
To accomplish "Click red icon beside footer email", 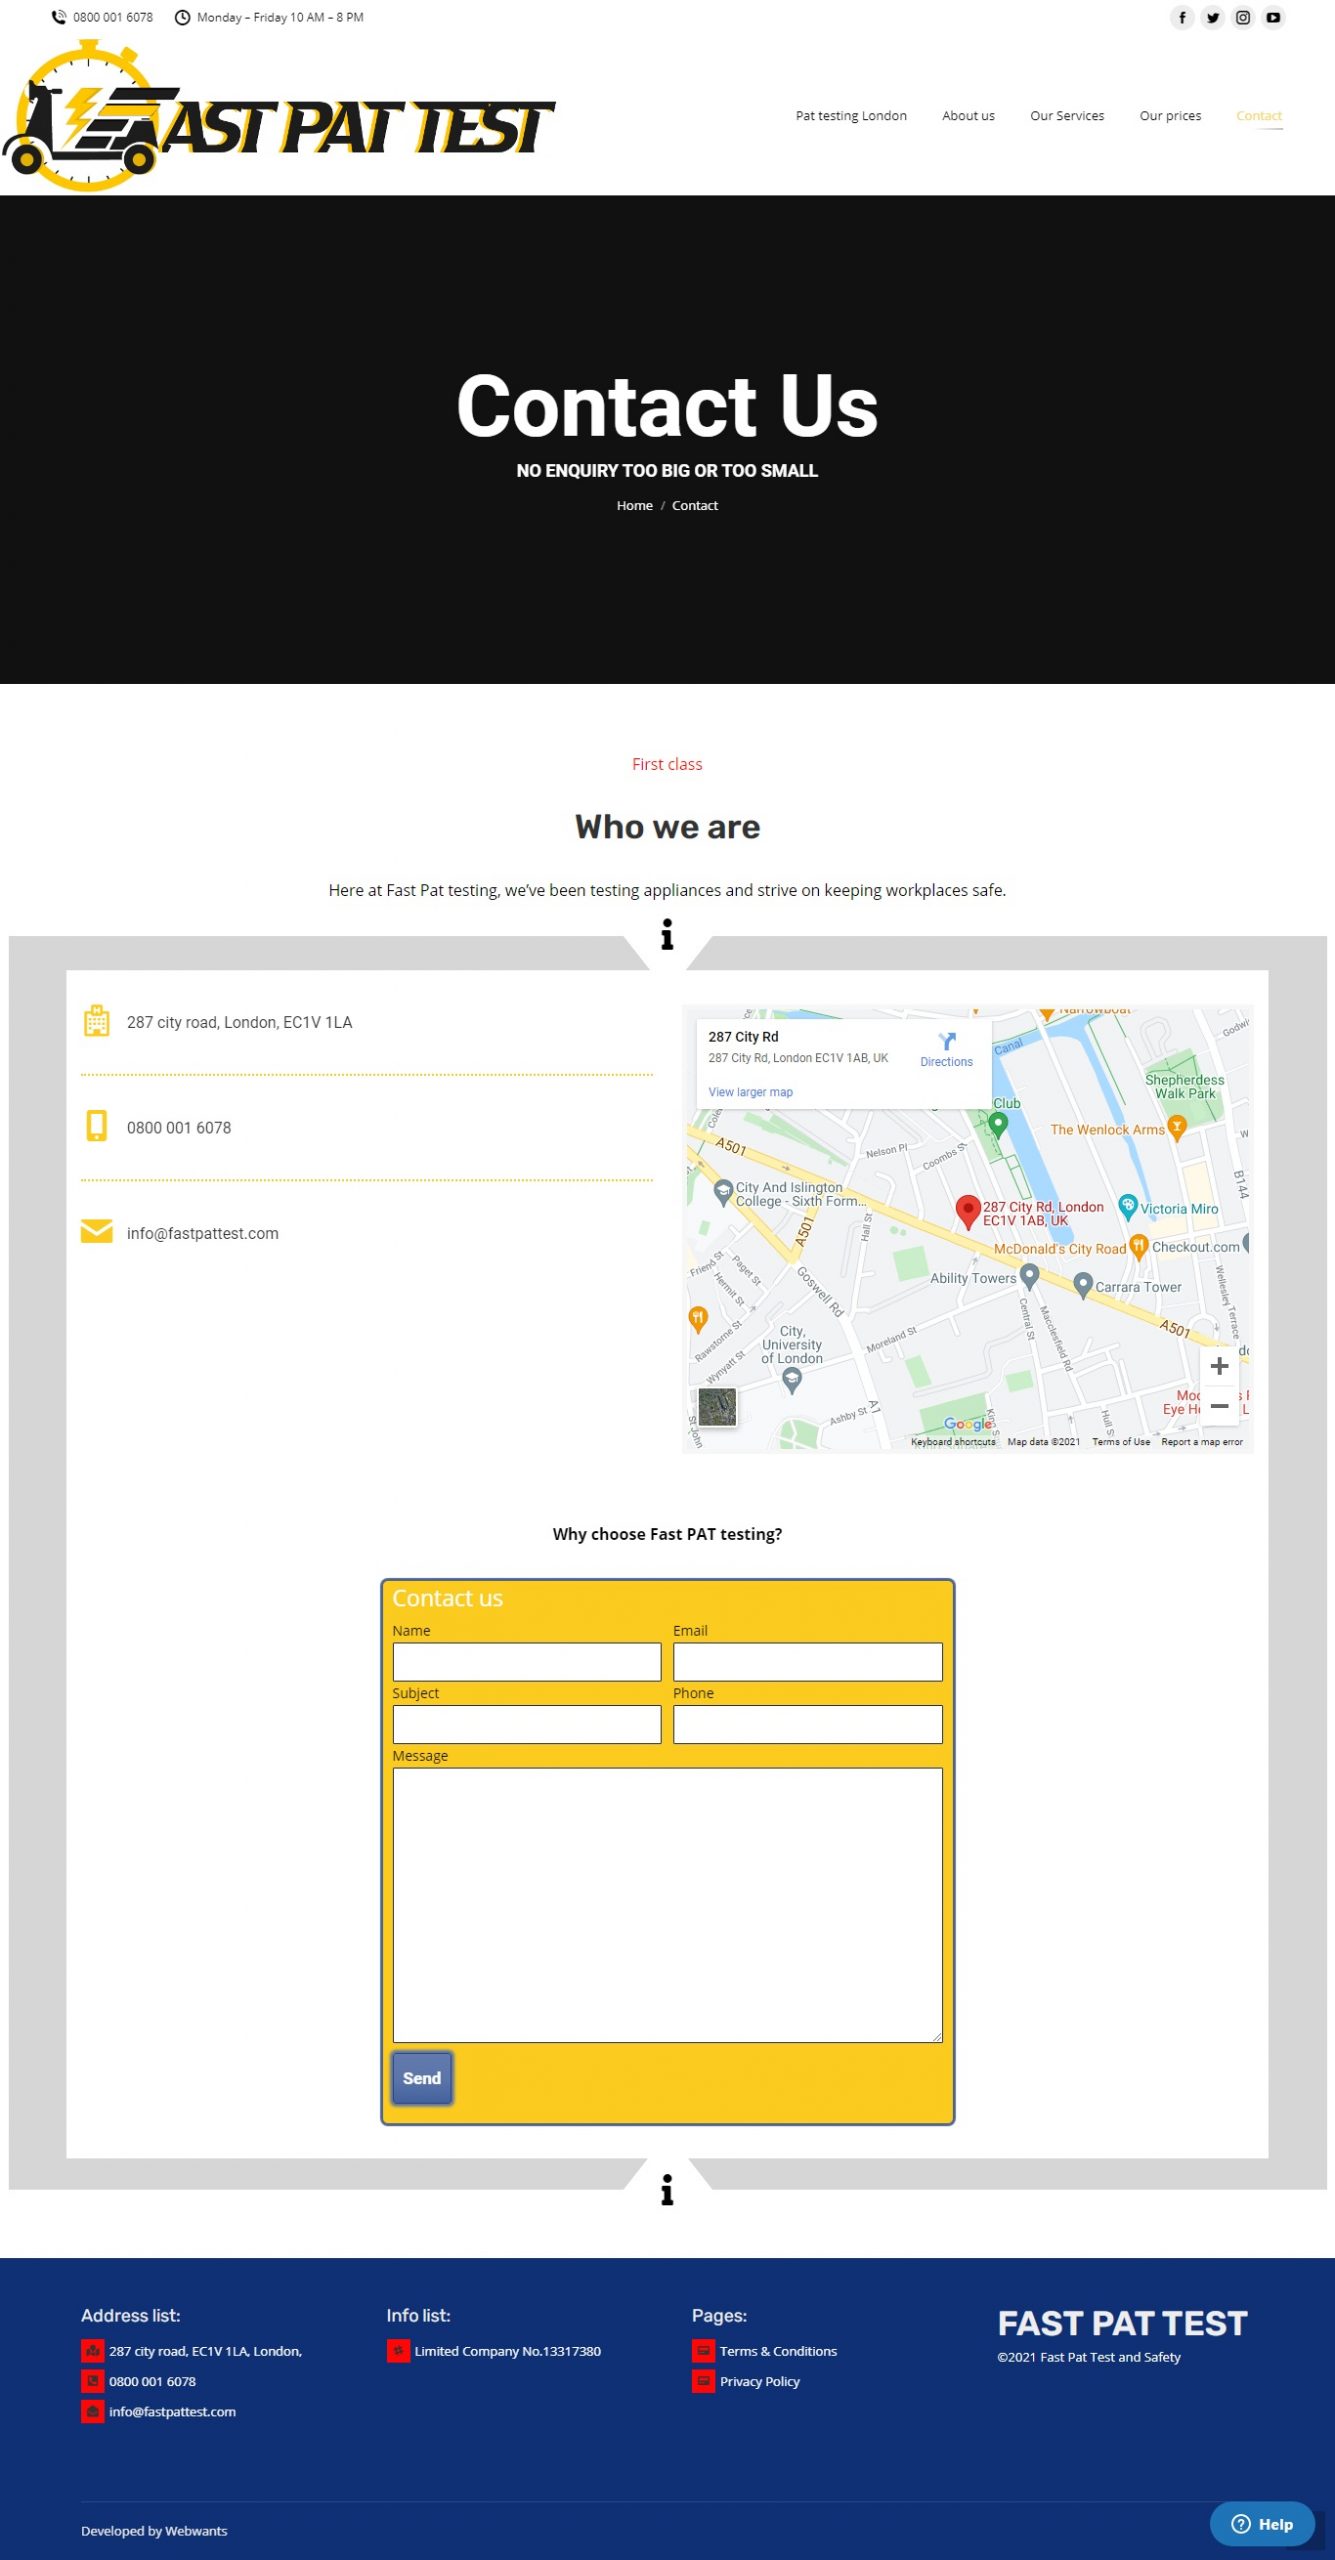I will click(93, 2412).
